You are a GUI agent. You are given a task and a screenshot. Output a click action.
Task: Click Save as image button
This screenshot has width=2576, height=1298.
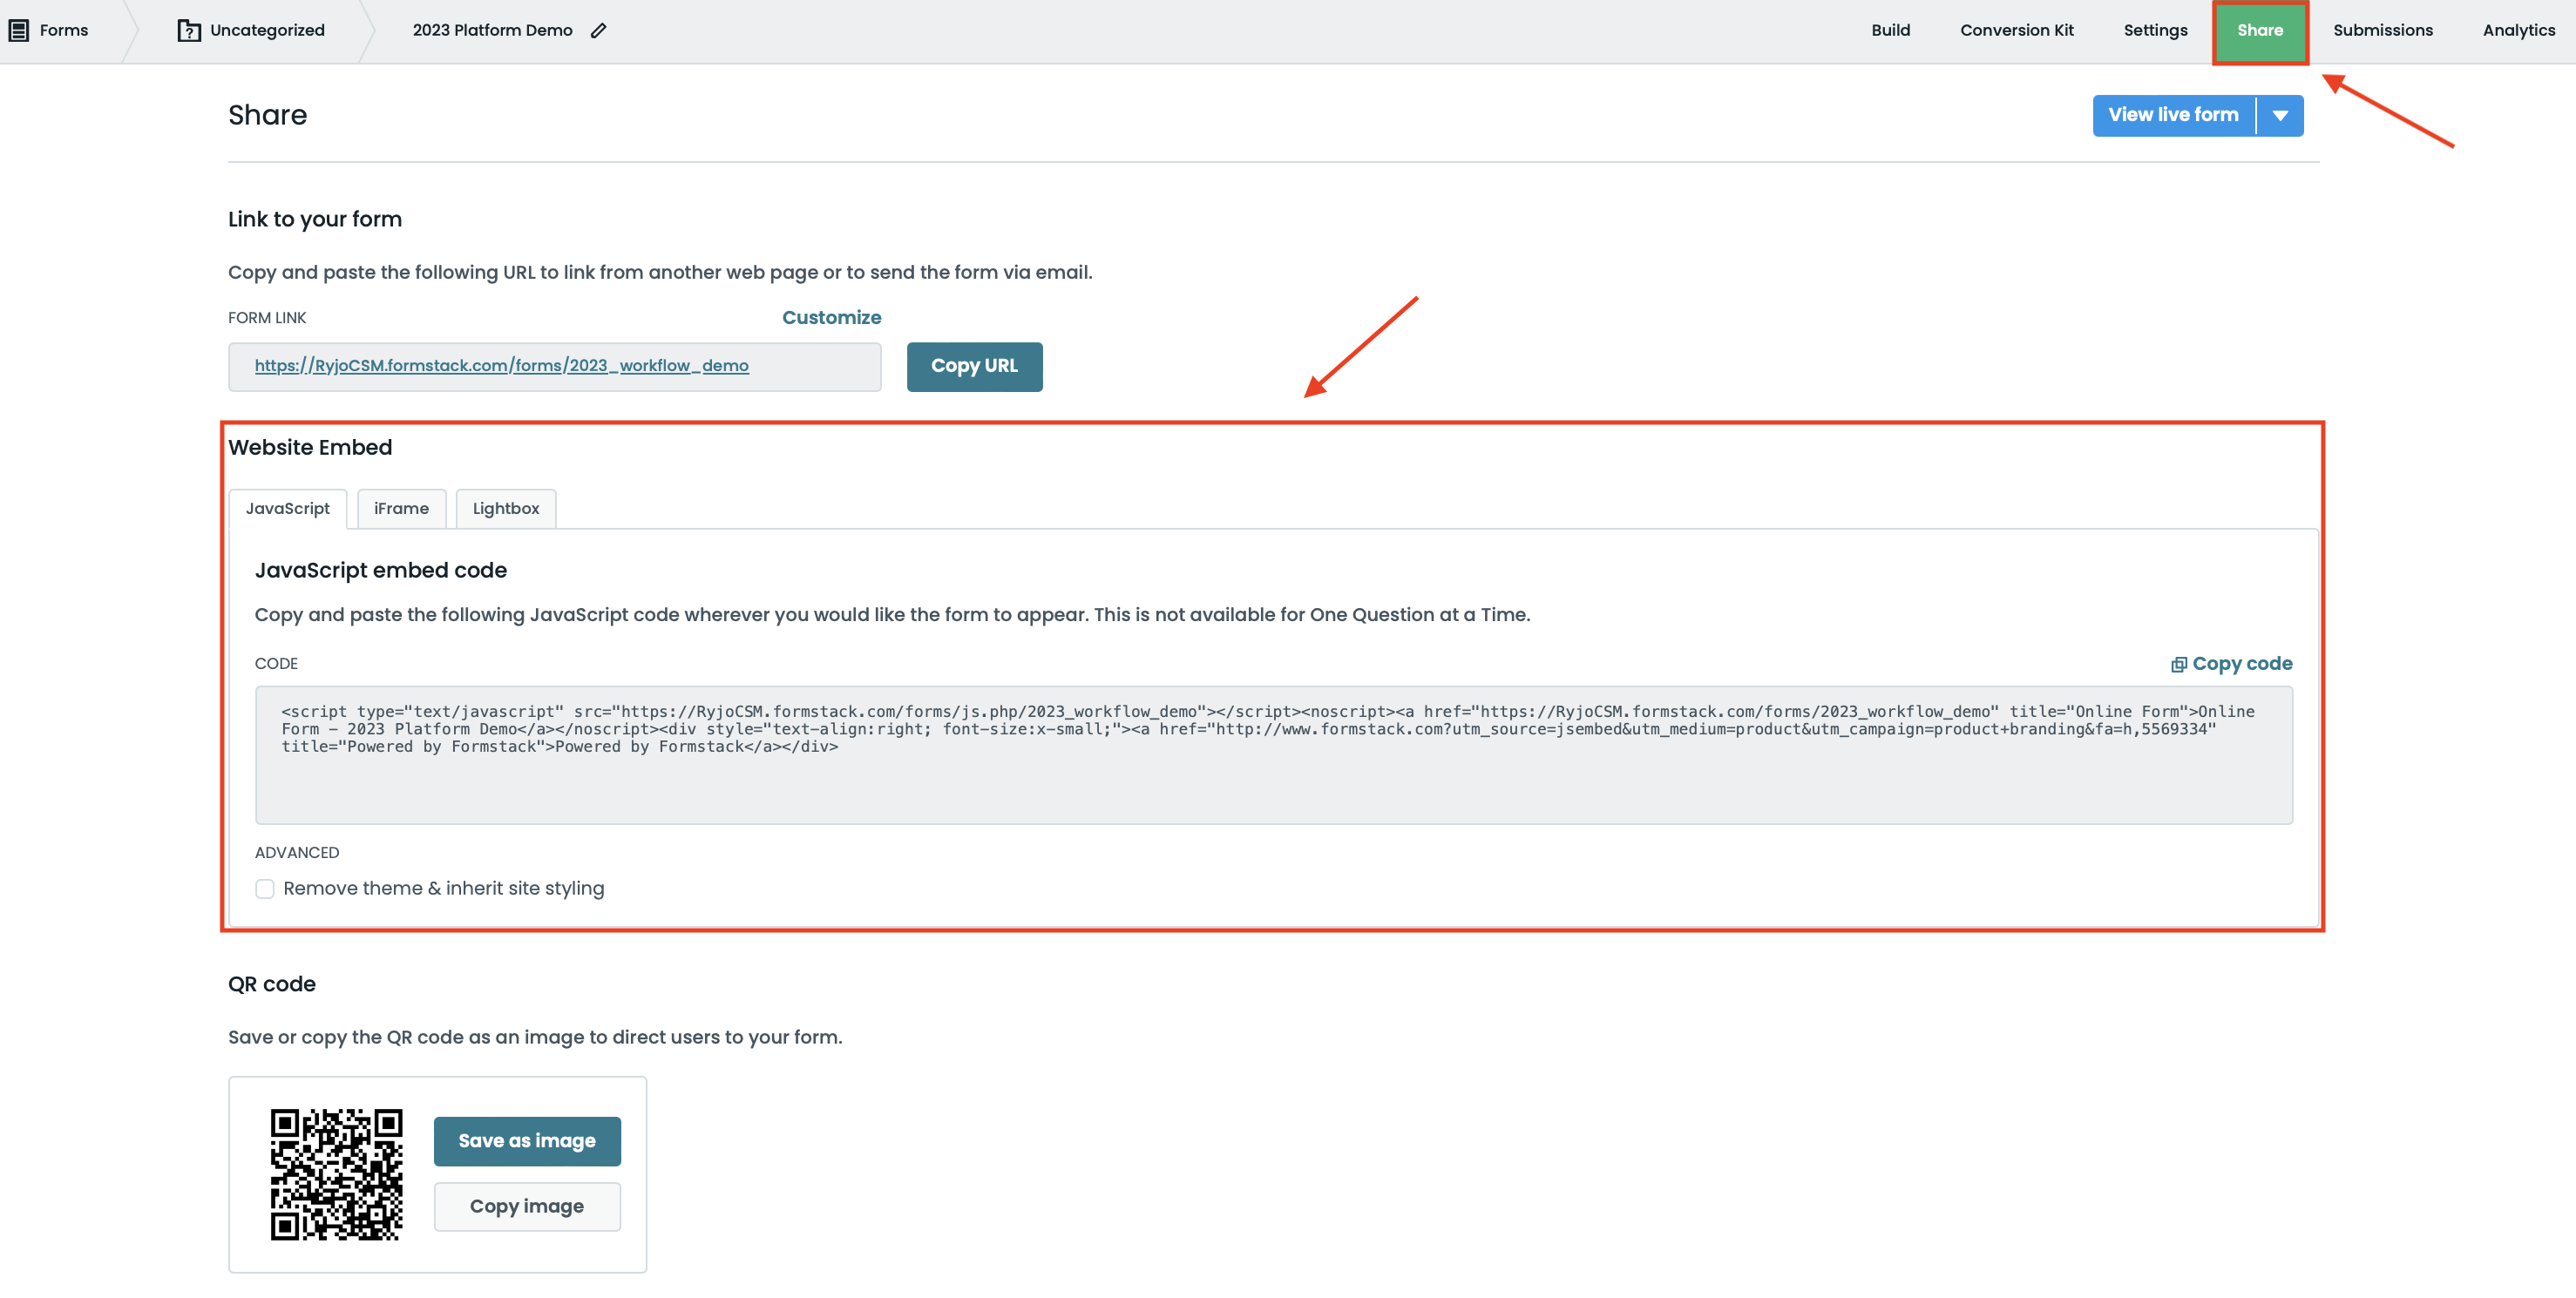pos(527,1140)
